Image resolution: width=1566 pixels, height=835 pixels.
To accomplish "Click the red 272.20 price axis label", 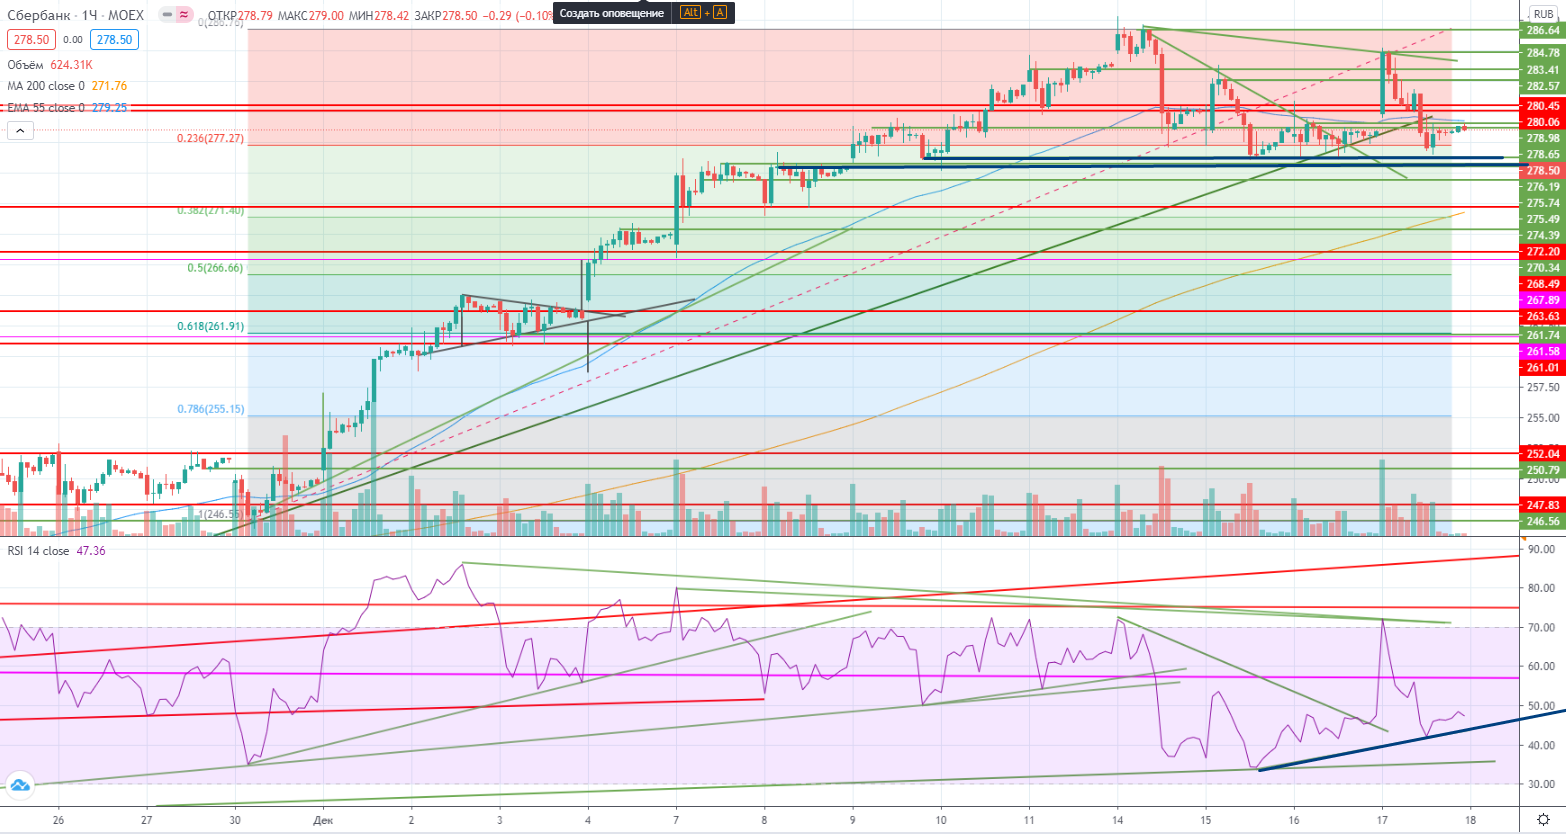I will [x=1543, y=252].
